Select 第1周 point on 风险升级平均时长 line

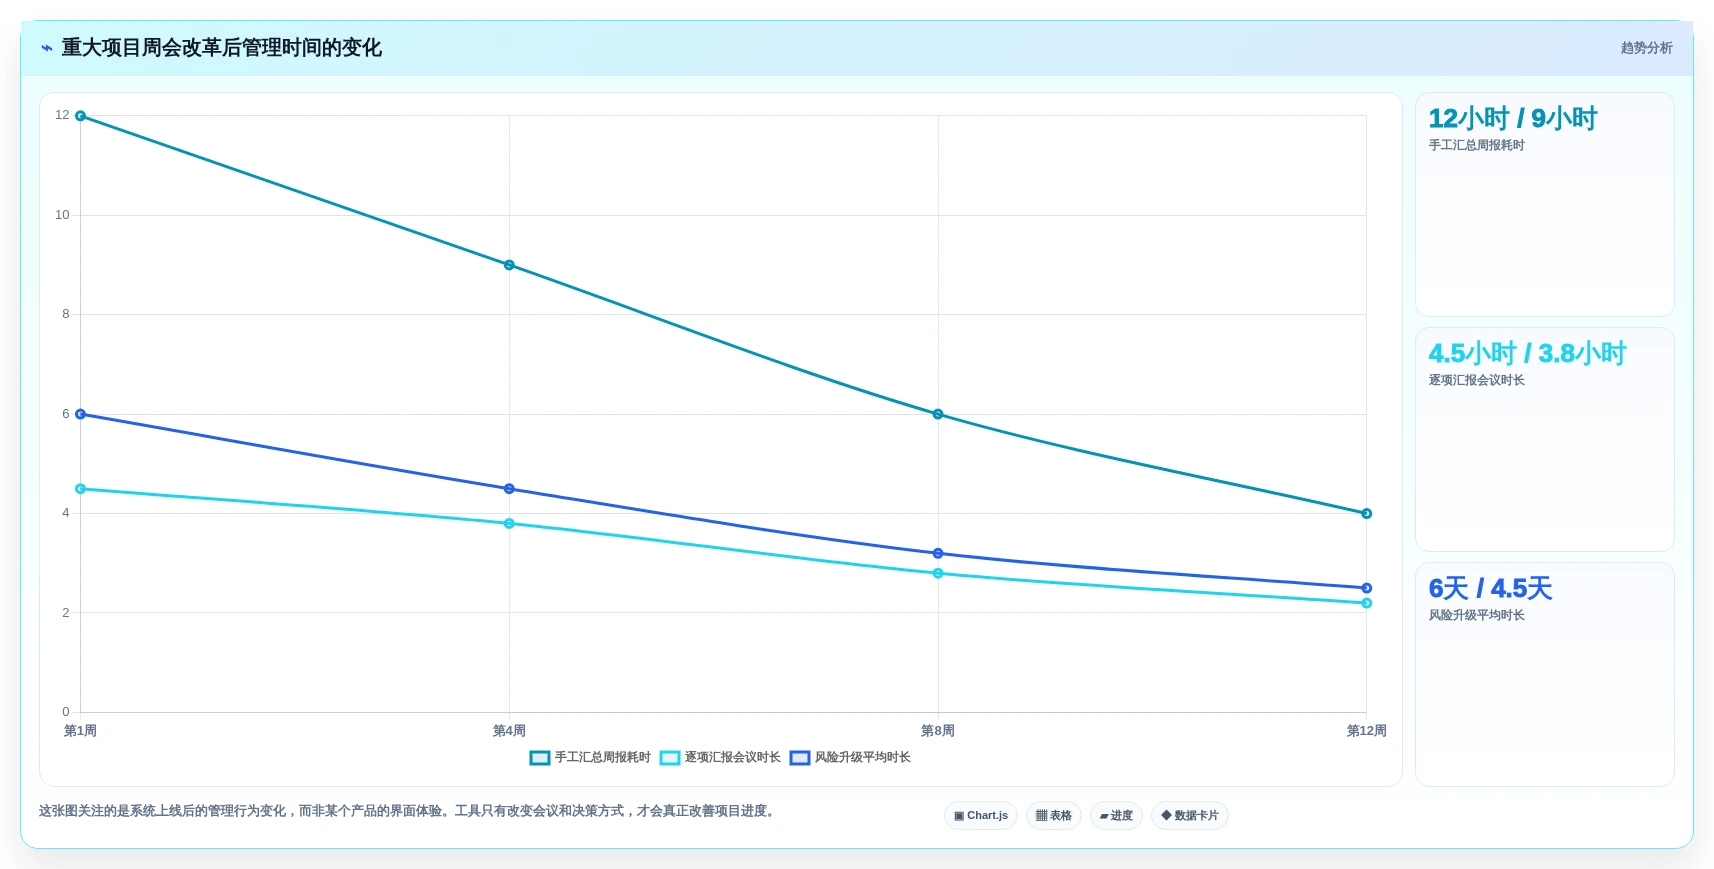point(81,414)
